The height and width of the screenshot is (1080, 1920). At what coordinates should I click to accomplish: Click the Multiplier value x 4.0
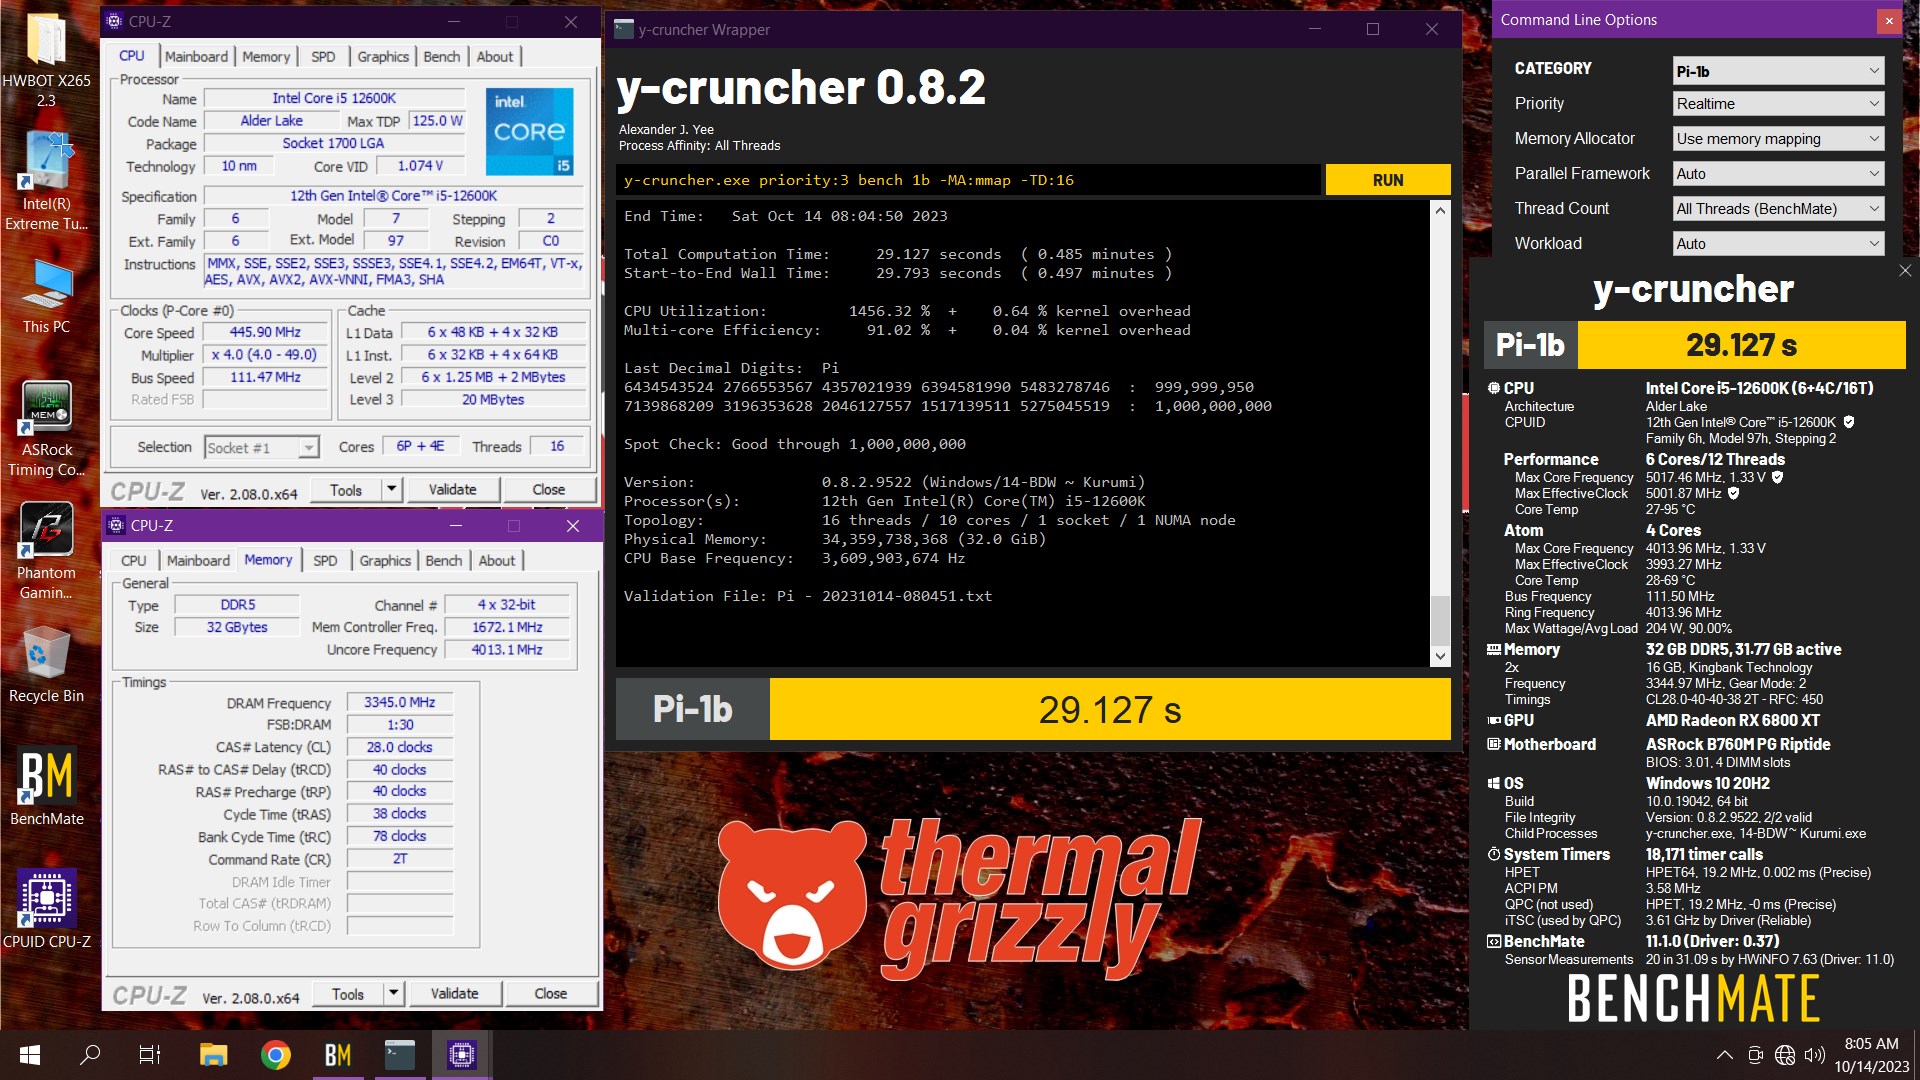pyautogui.click(x=265, y=355)
